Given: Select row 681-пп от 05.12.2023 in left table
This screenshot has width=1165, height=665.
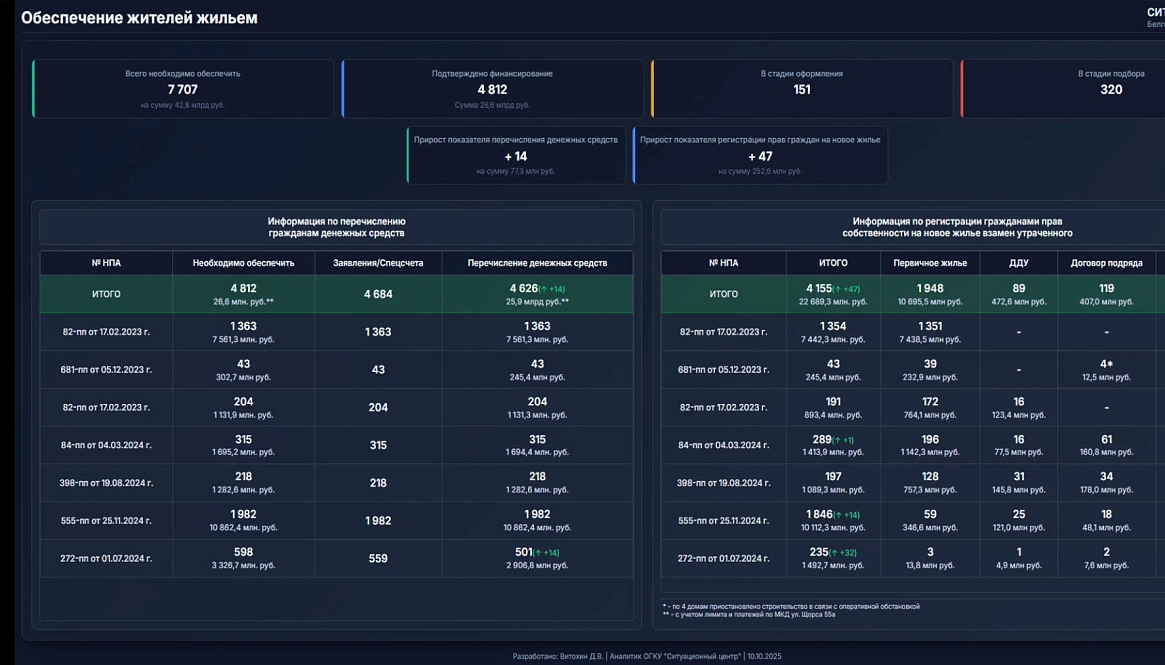Looking at the screenshot, I should tap(106, 370).
